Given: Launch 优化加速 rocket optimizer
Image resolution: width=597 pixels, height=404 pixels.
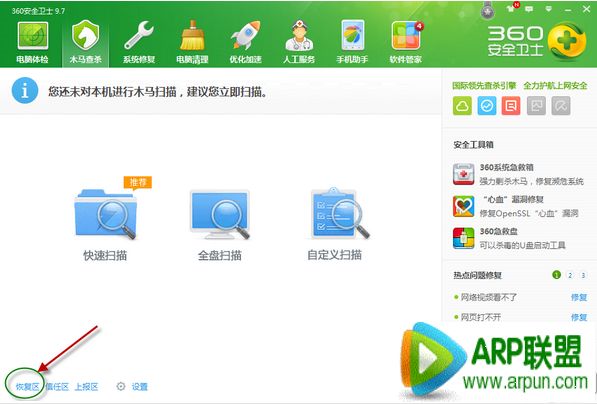Looking at the screenshot, I should 246,43.
